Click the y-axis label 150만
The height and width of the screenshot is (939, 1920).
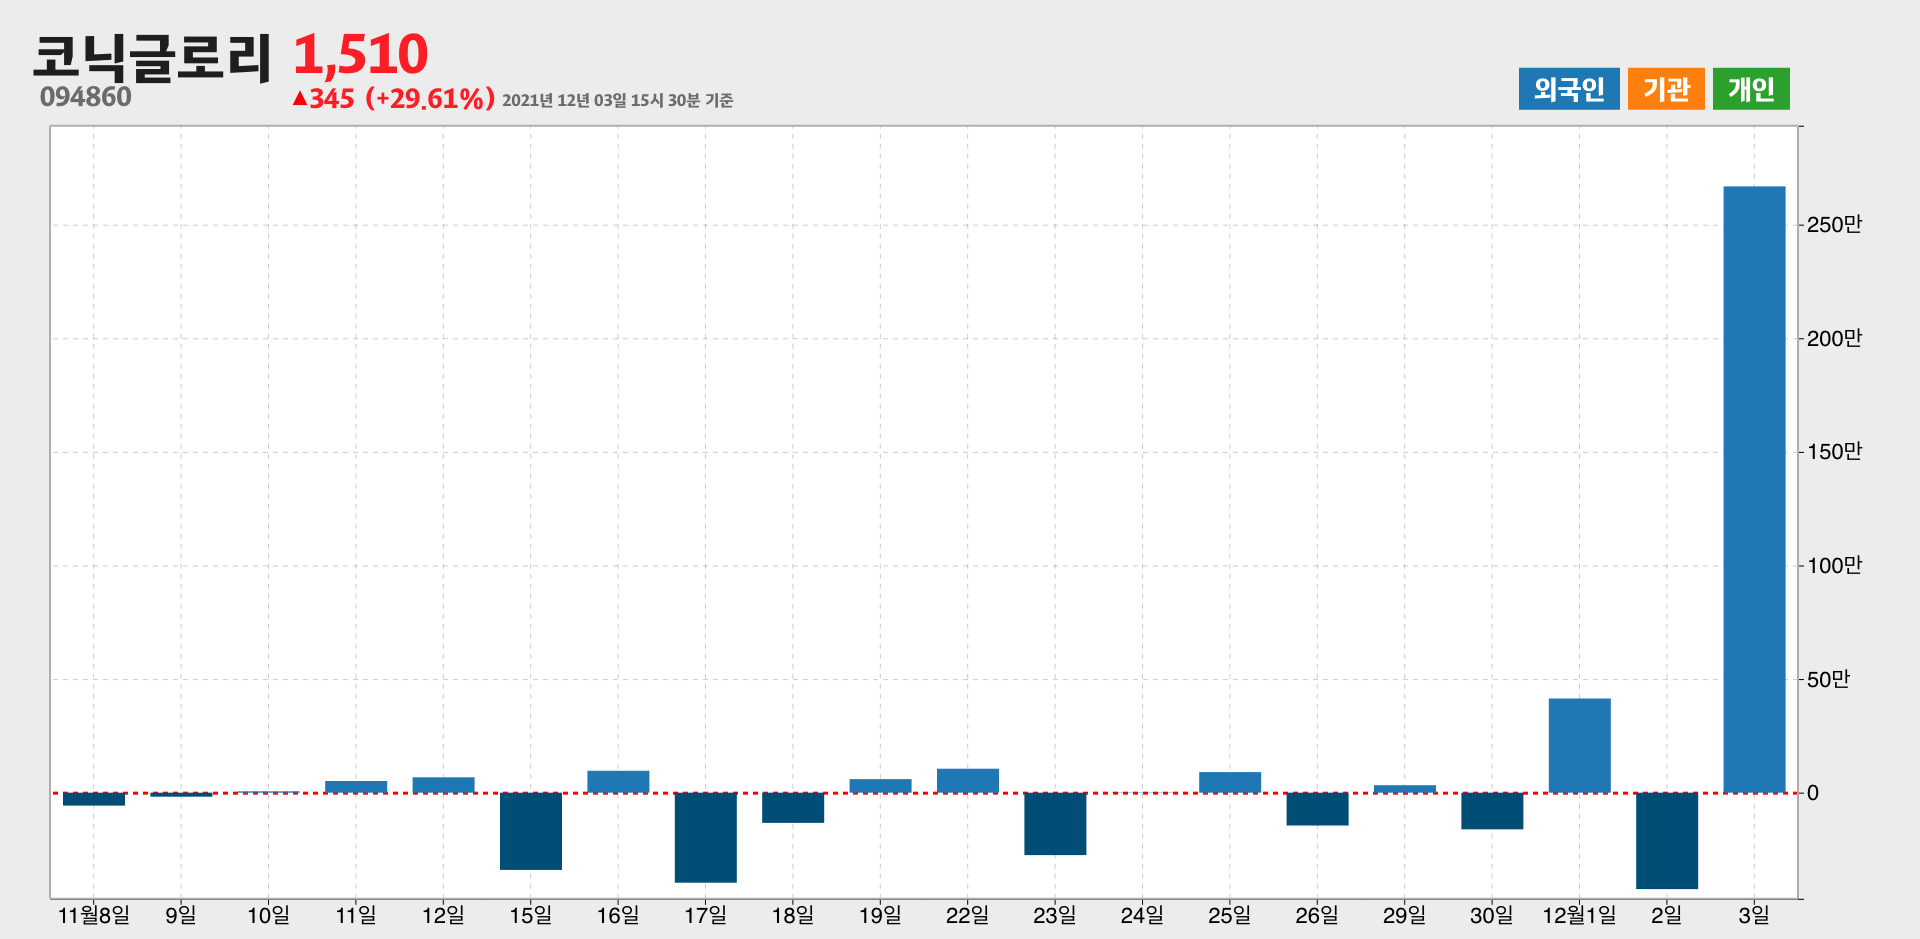point(1834,452)
